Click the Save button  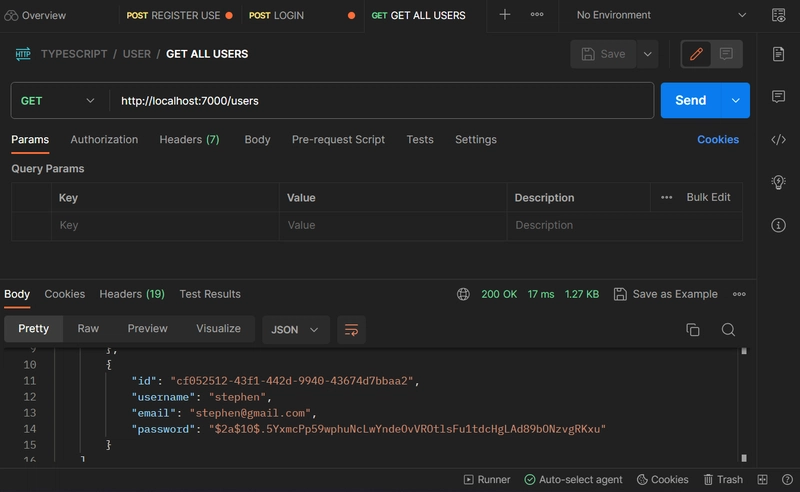[603, 54]
